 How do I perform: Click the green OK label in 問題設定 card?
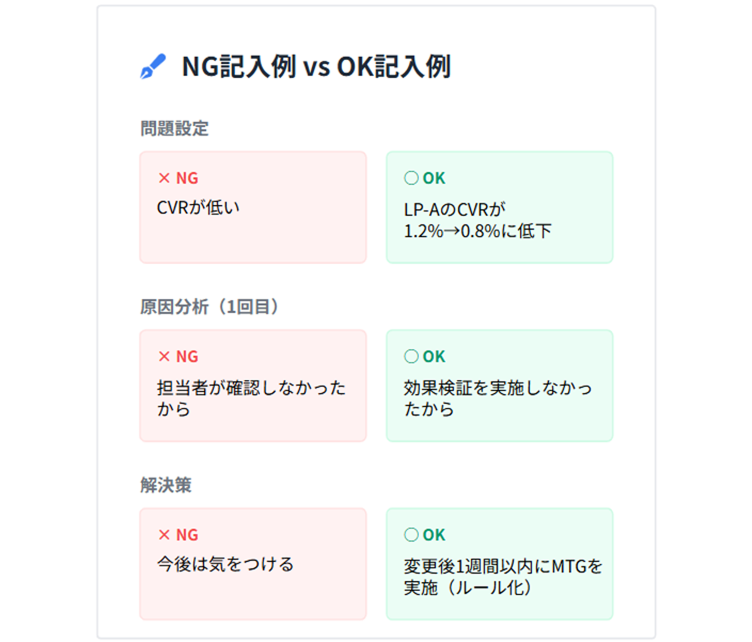coord(434,178)
